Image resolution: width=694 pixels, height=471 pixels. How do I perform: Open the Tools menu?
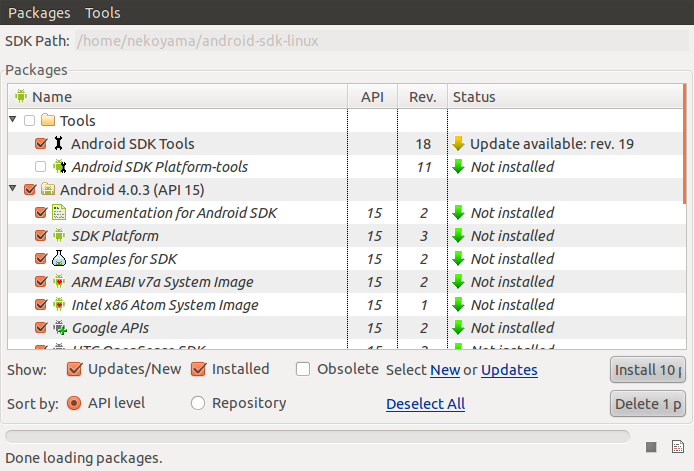[103, 13]
